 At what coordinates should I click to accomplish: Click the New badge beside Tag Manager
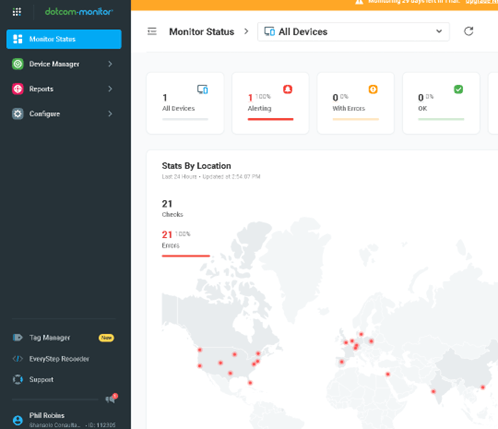106,338
